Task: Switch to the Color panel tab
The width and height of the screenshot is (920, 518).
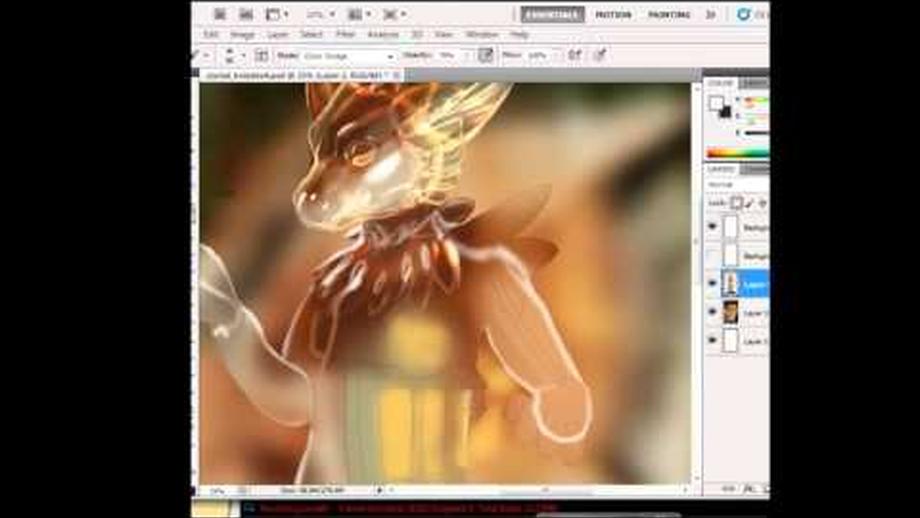Action: 720,83
